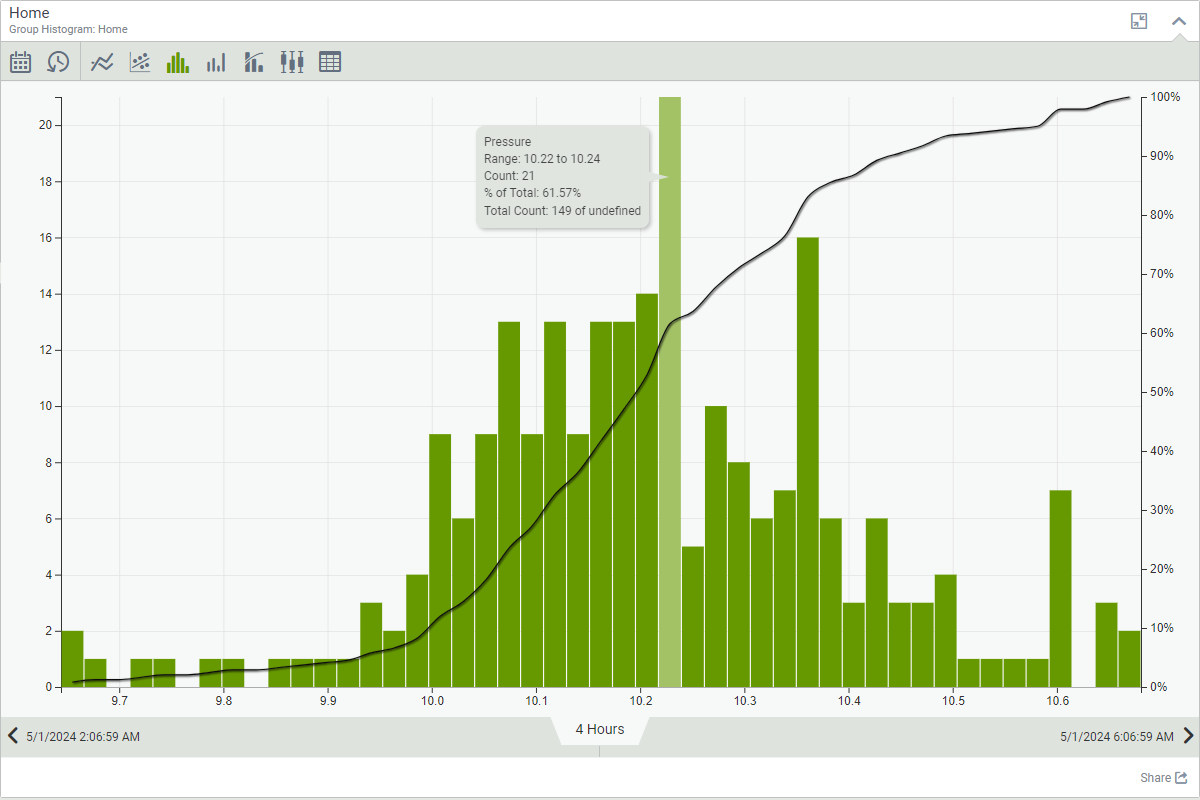Select the green histogram chart view
The width and height of the screenshot is (1200, 800).
pos(178,62)
